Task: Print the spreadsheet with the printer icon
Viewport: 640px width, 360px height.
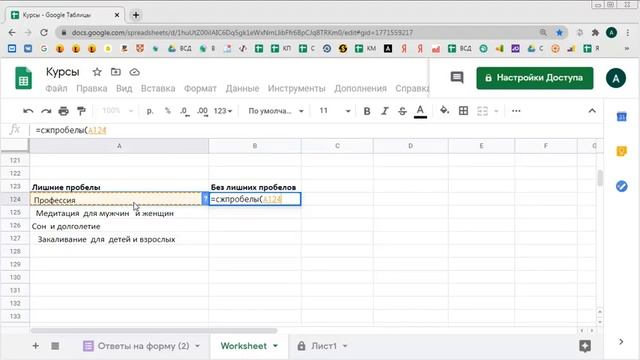Action: coord(63,111)
